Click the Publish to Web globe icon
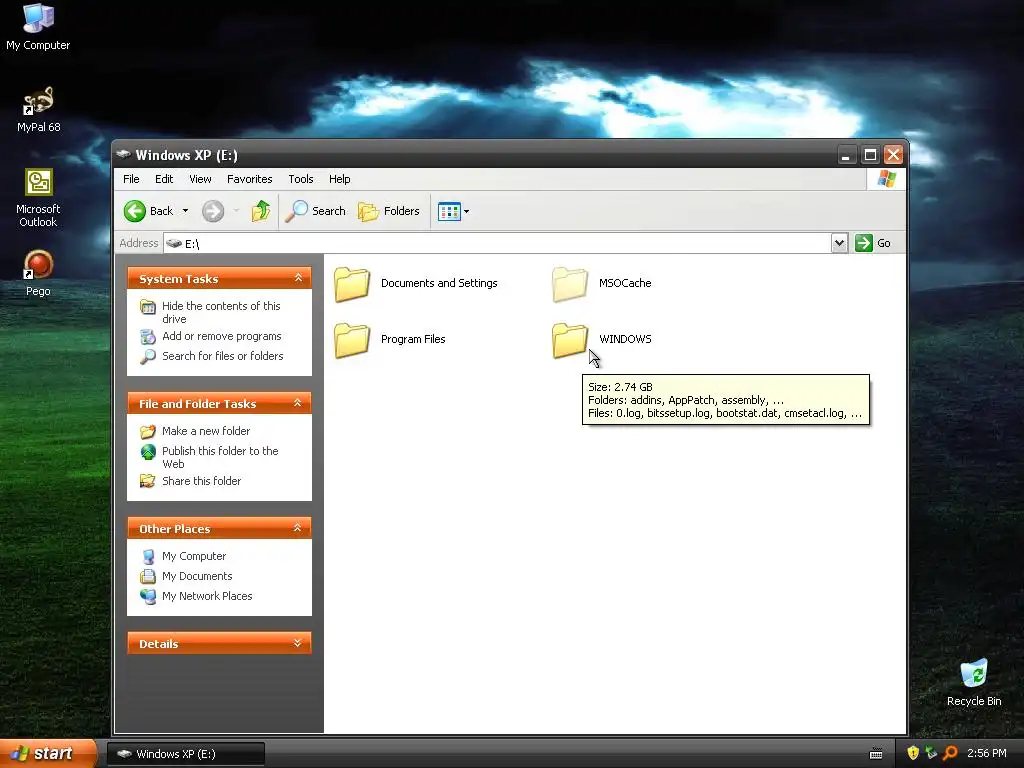 pos(148,451)
